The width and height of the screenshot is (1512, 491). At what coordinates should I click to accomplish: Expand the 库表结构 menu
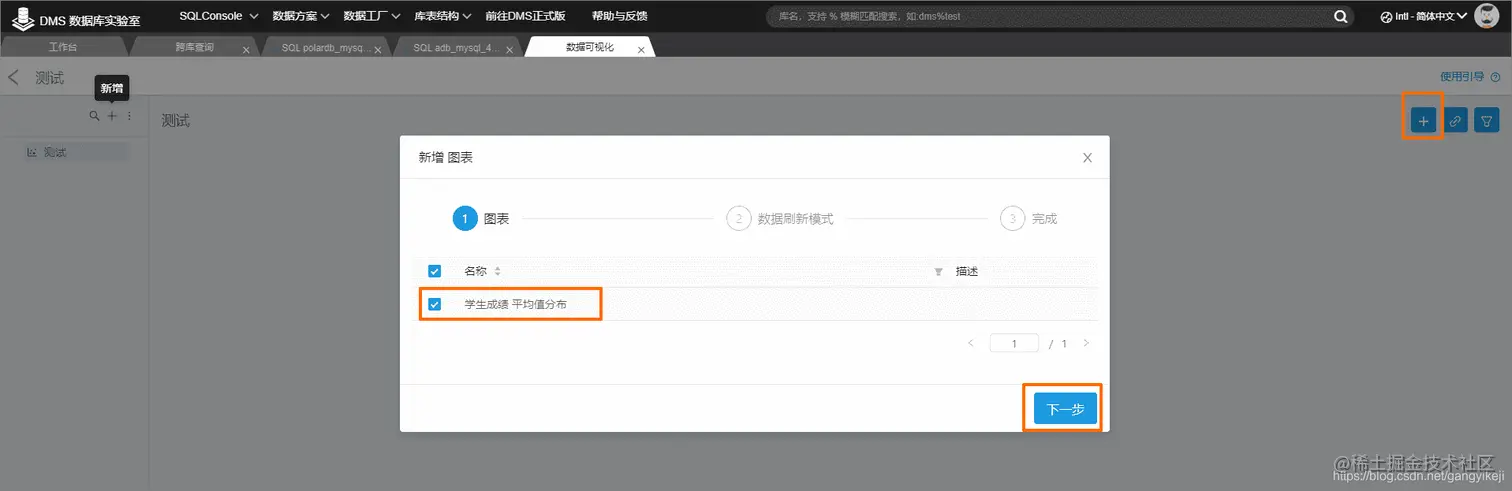click(x=442, y=16)
